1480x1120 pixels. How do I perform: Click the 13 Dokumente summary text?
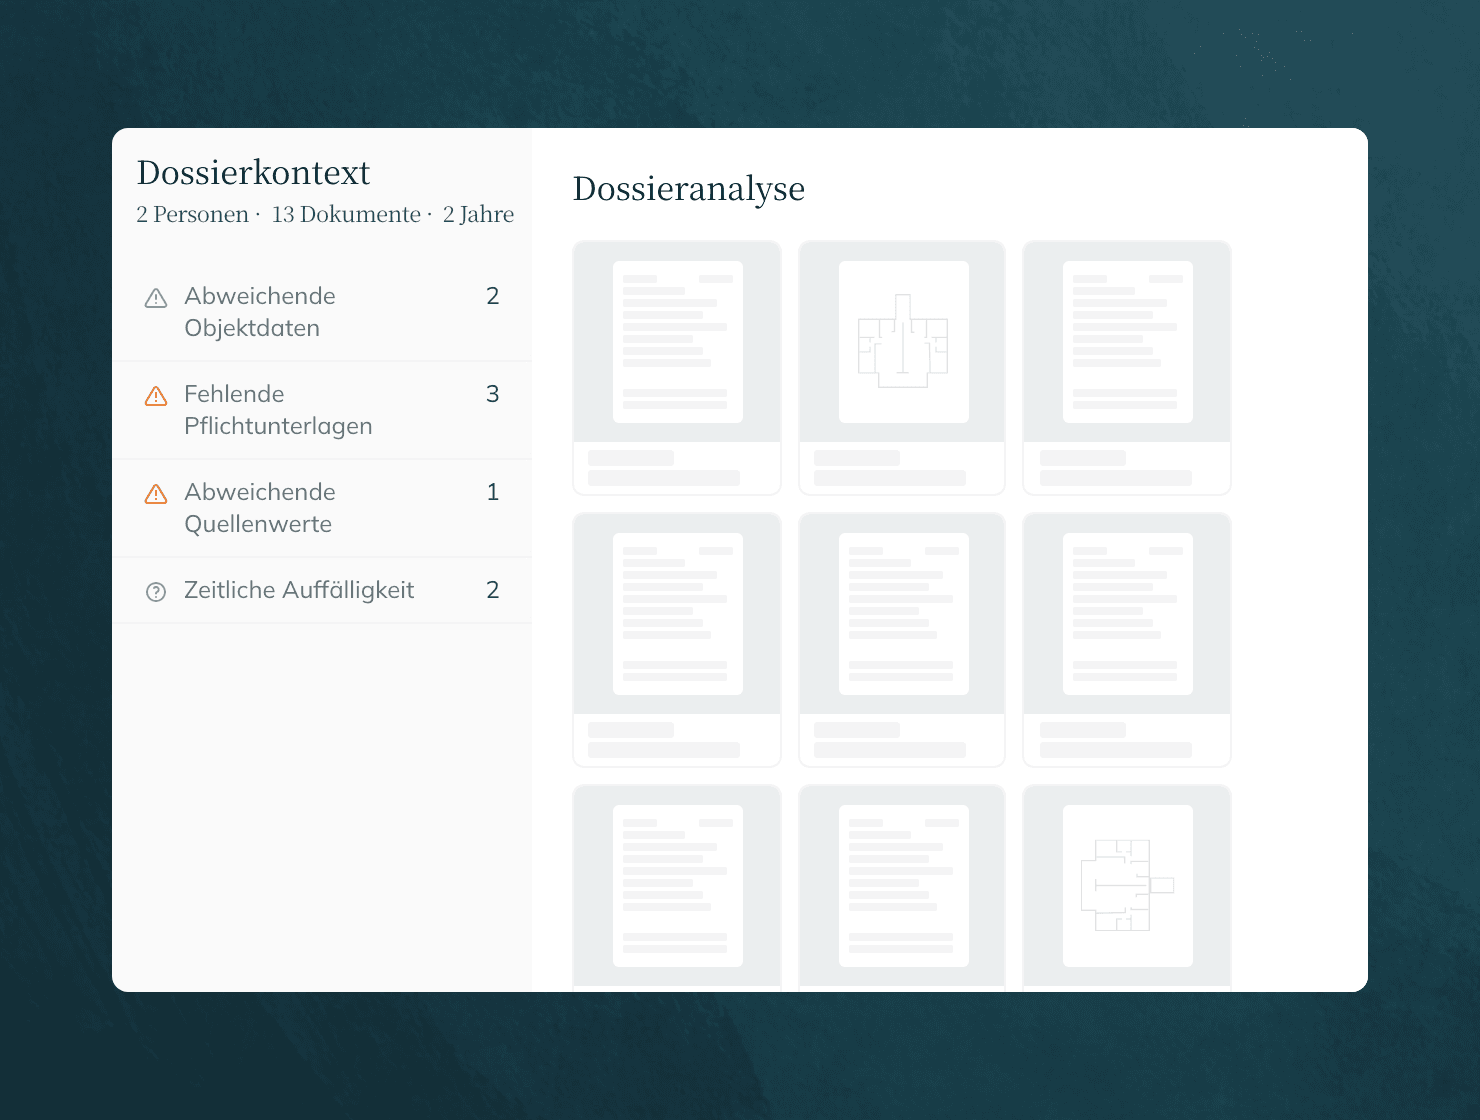346,215
